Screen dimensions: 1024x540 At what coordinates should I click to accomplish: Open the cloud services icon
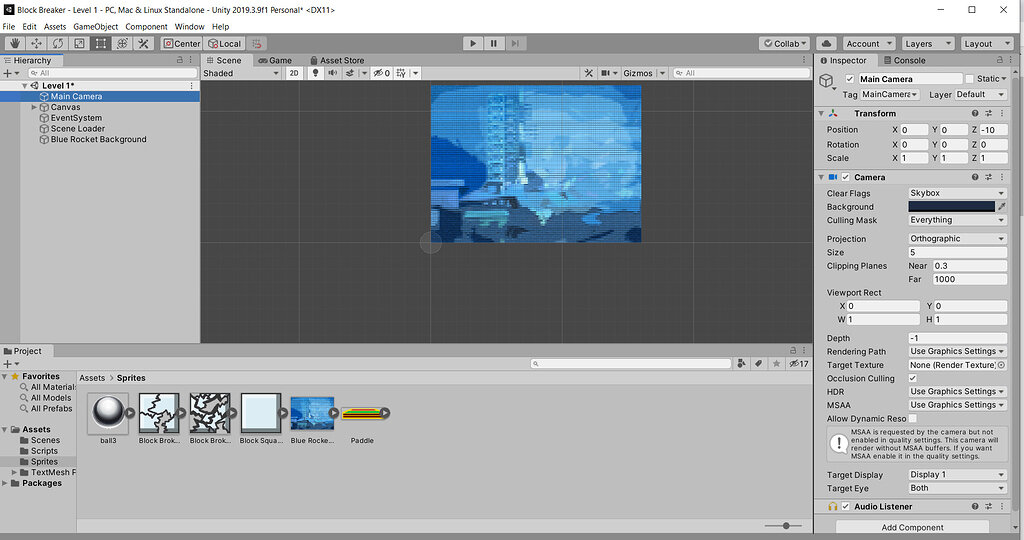tap(826, 43)
